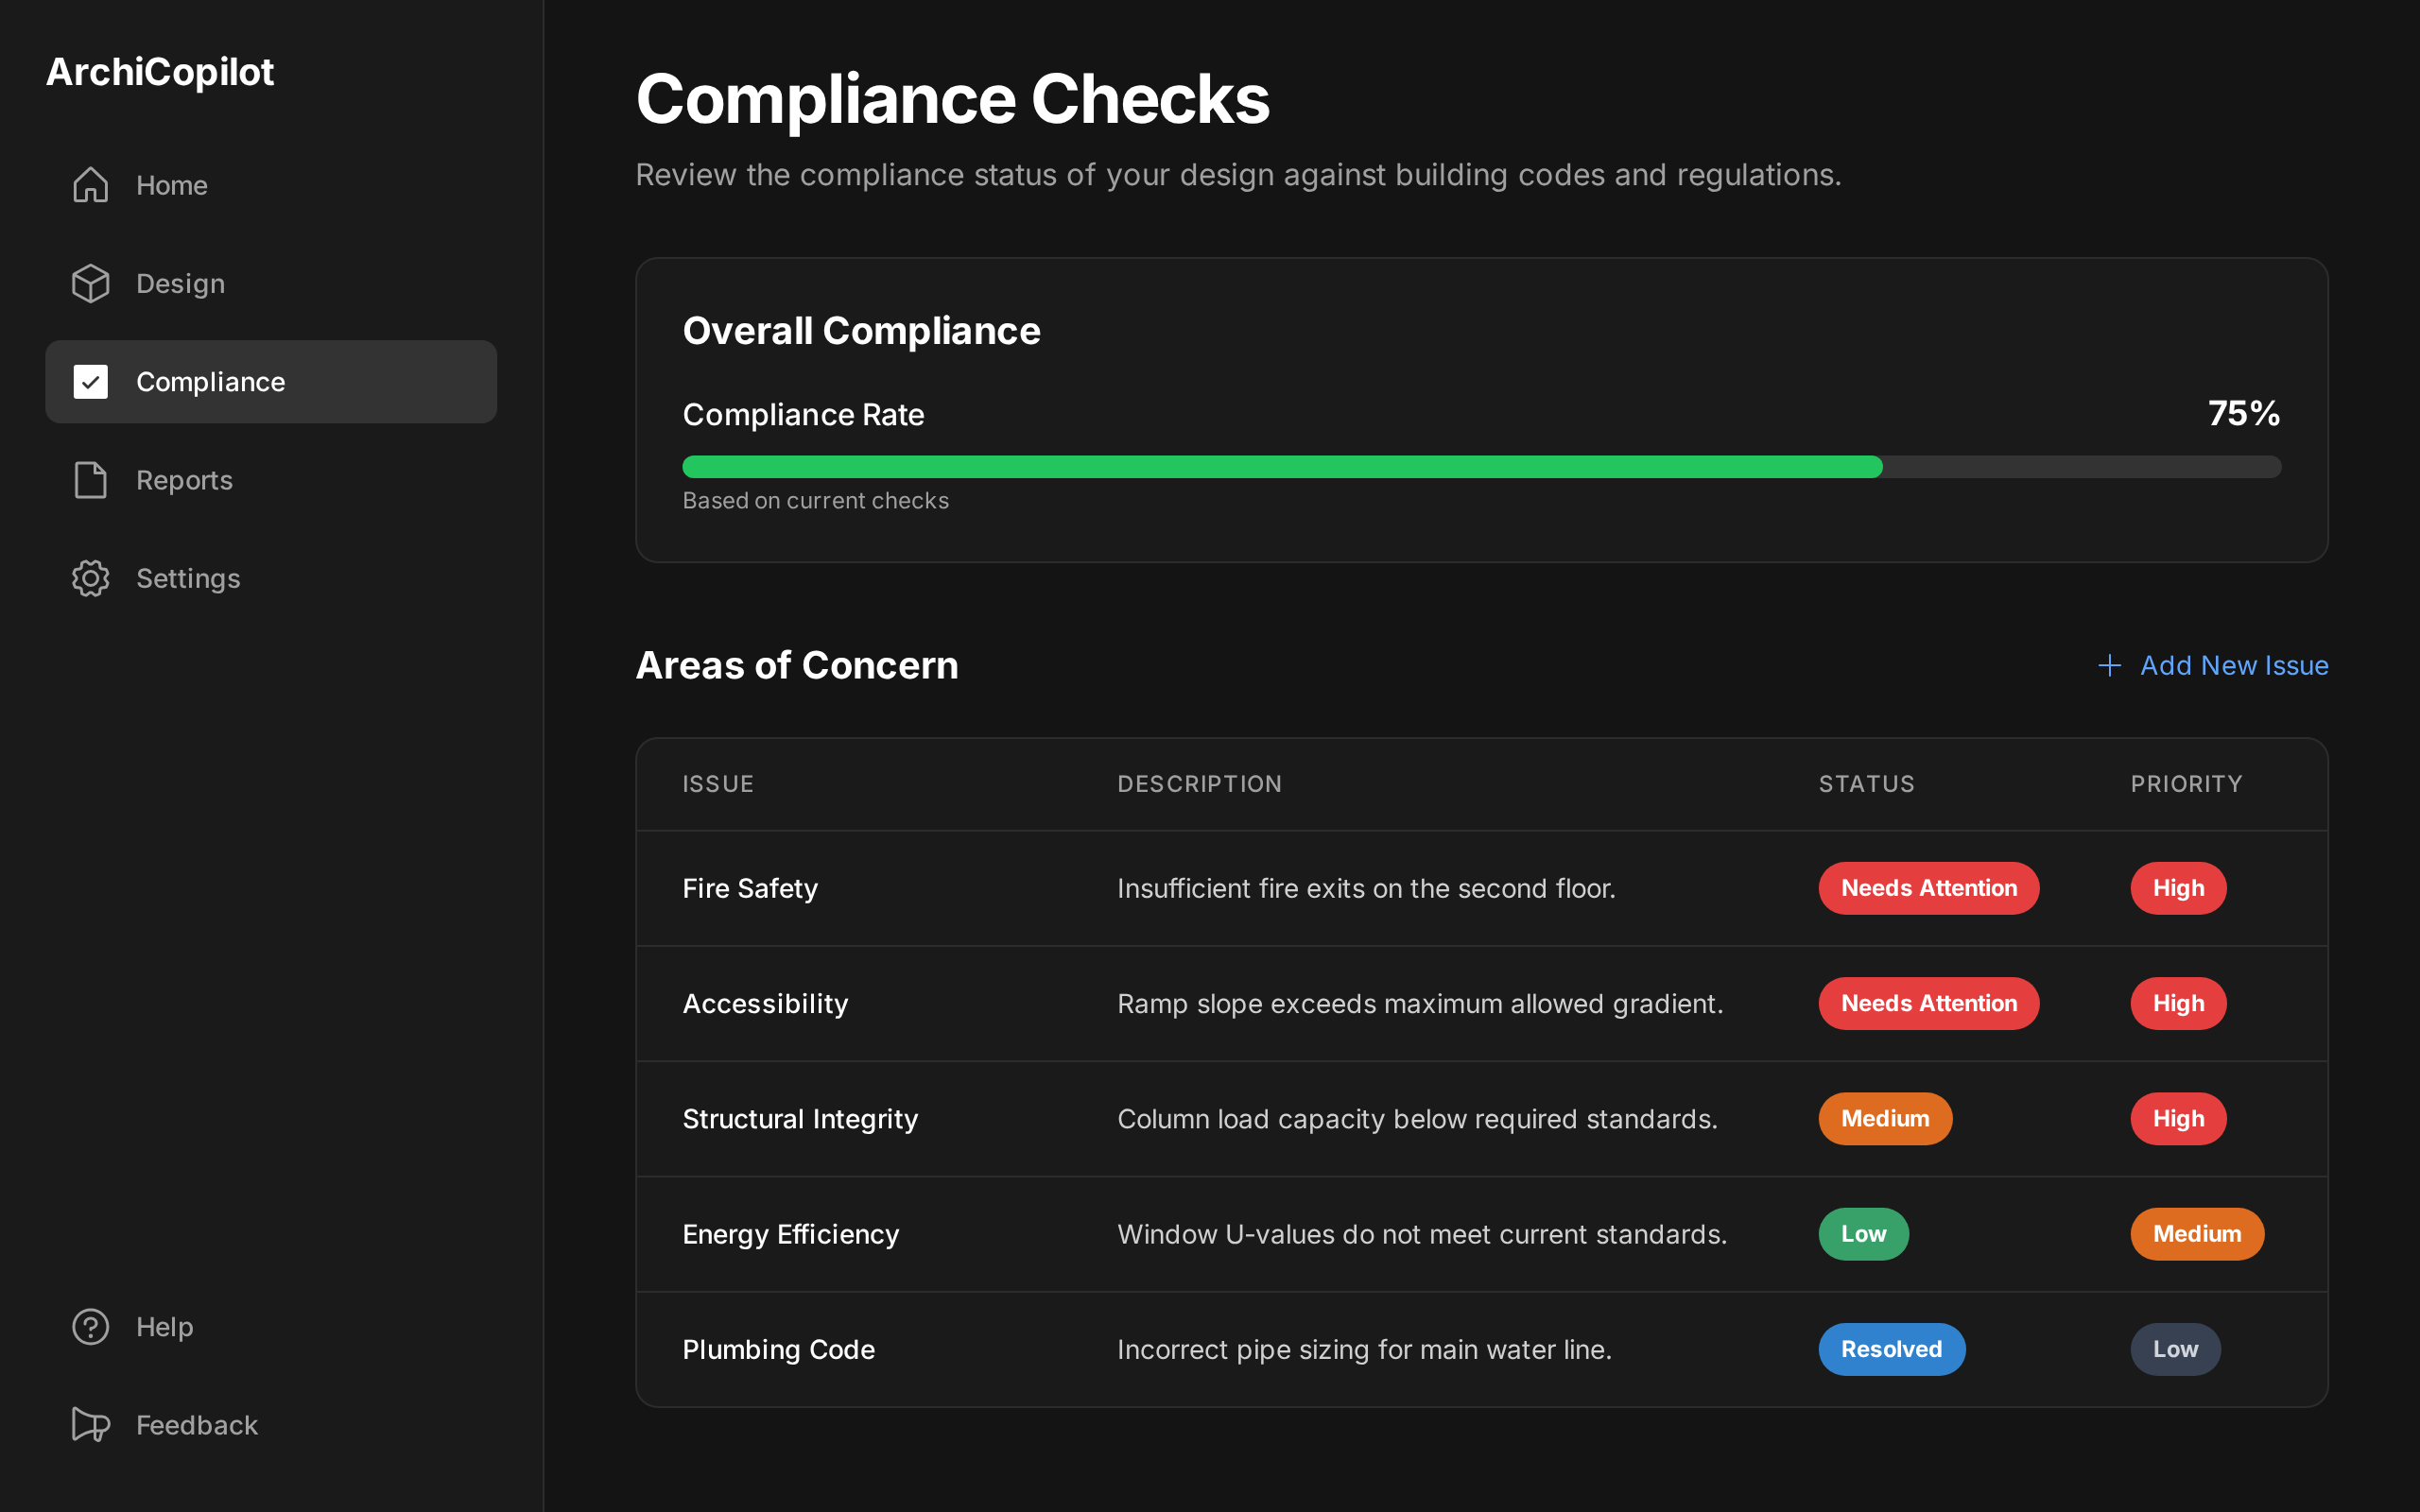Click Plumbing Code's Low priority badge
The width and height of the screenshot is (2420, 1512).
coord(2175,1349)
